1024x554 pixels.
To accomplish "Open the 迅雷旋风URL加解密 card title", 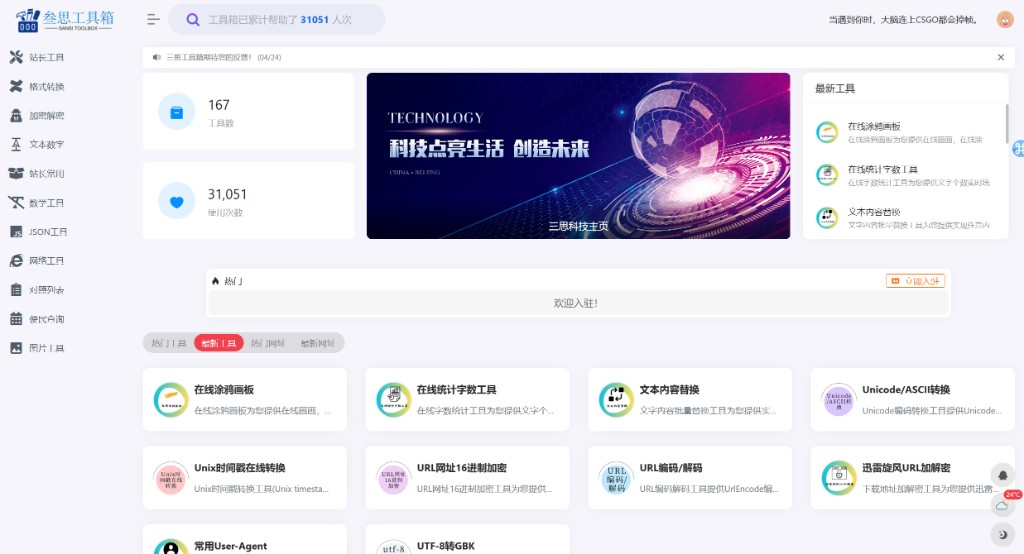I will coord(906,468).
